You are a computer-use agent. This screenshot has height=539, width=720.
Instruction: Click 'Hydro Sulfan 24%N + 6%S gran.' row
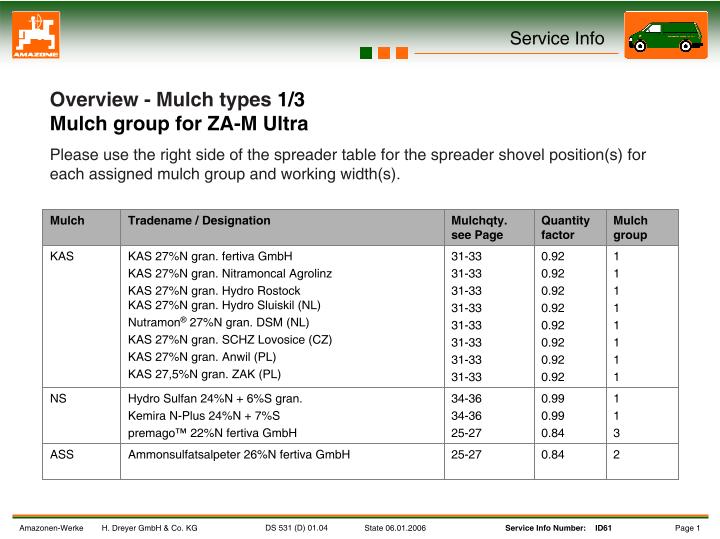coord(215,399)
